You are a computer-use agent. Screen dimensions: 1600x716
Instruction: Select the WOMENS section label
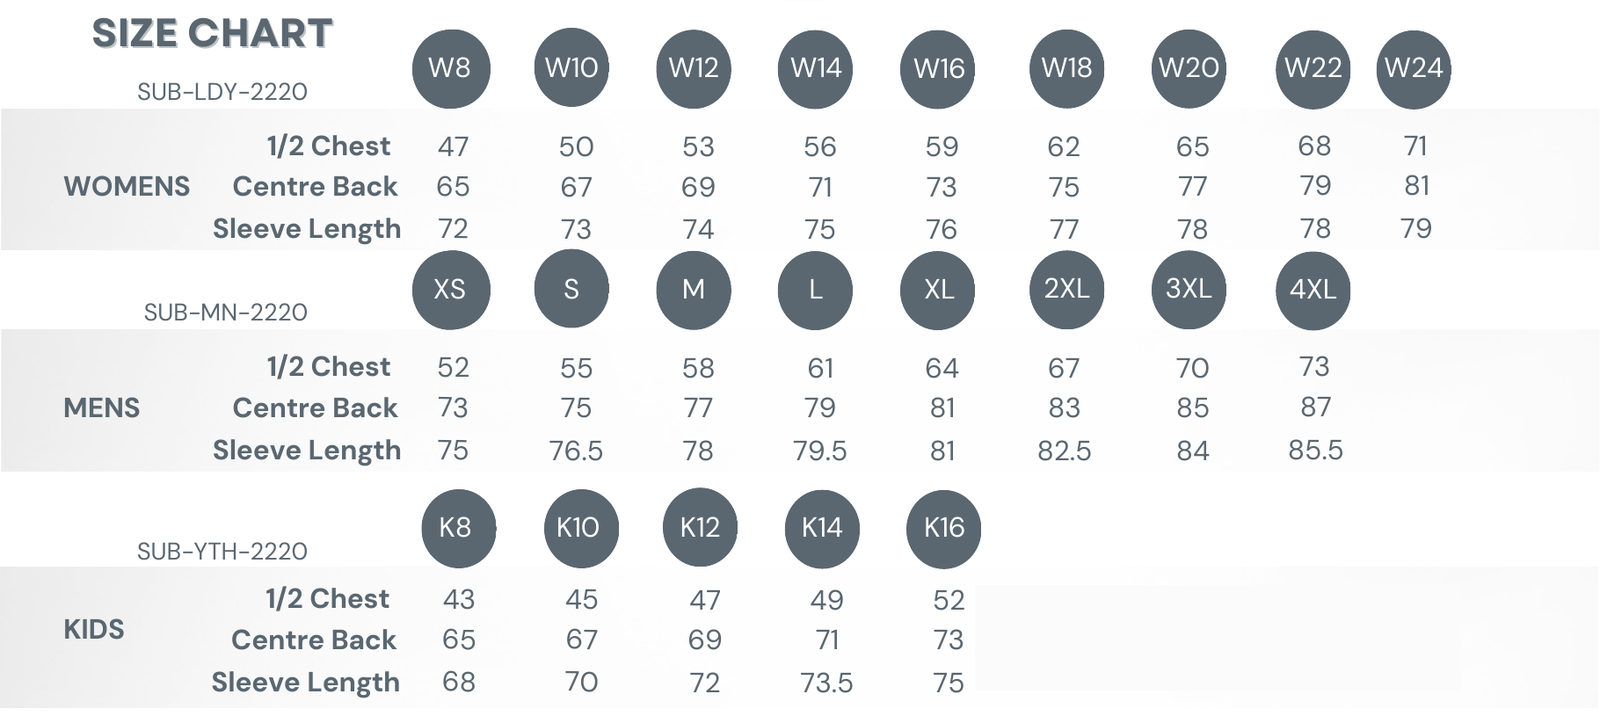pyautogui.click(x=127, y=187)
